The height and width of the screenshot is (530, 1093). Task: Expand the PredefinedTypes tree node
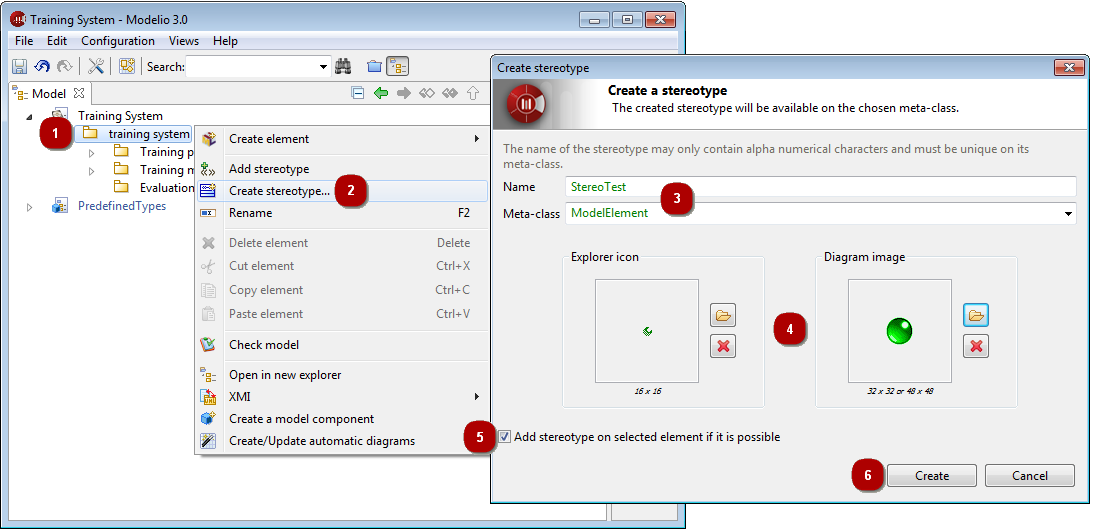pyautogui.click(x=29, y=206)
